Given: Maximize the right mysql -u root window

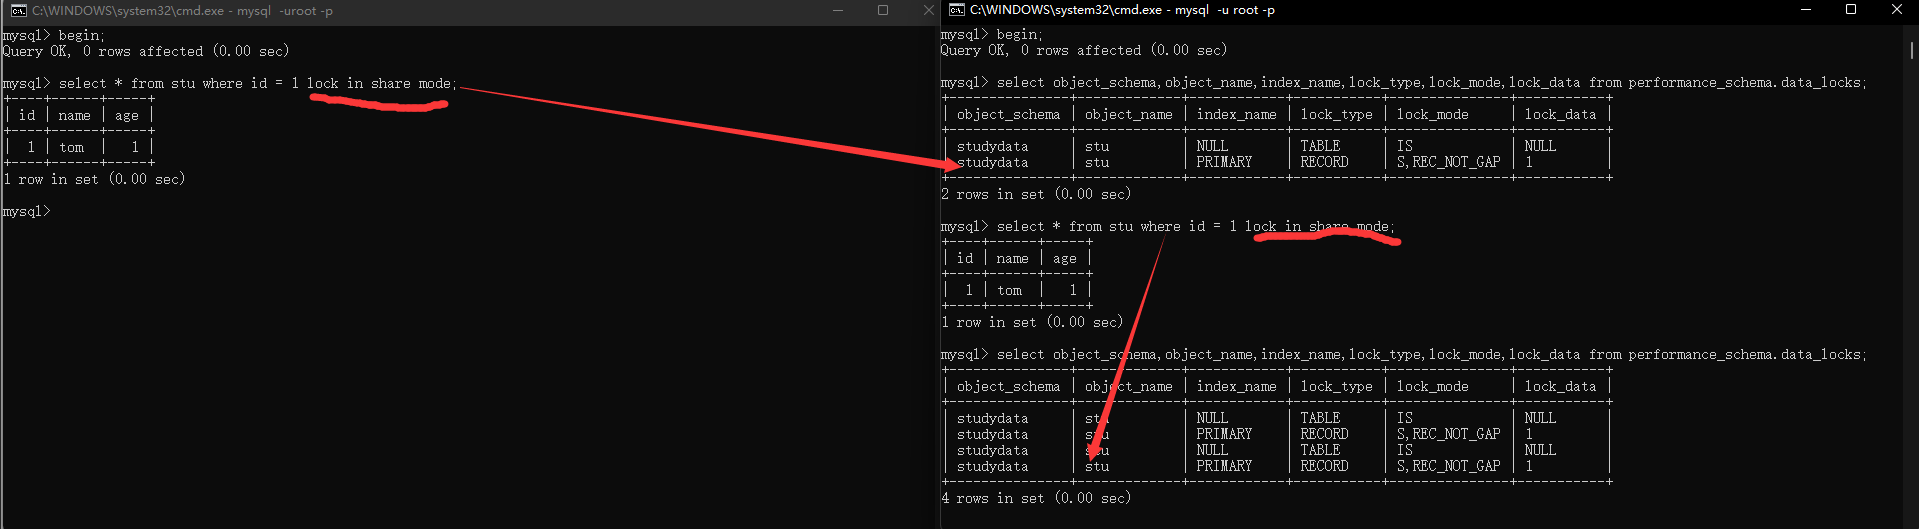Looking at the screenshot, I should tap(1851, 10).
